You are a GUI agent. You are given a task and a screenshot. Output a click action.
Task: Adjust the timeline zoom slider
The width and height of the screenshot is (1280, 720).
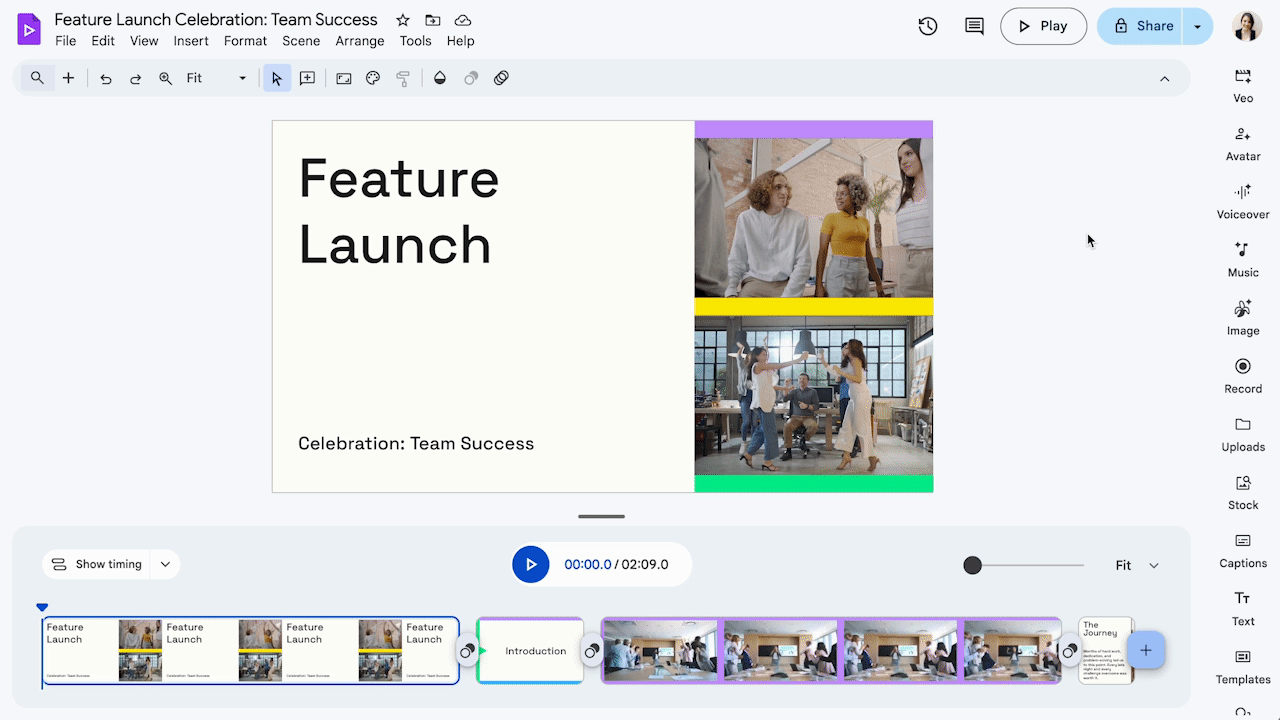[972, 564]
